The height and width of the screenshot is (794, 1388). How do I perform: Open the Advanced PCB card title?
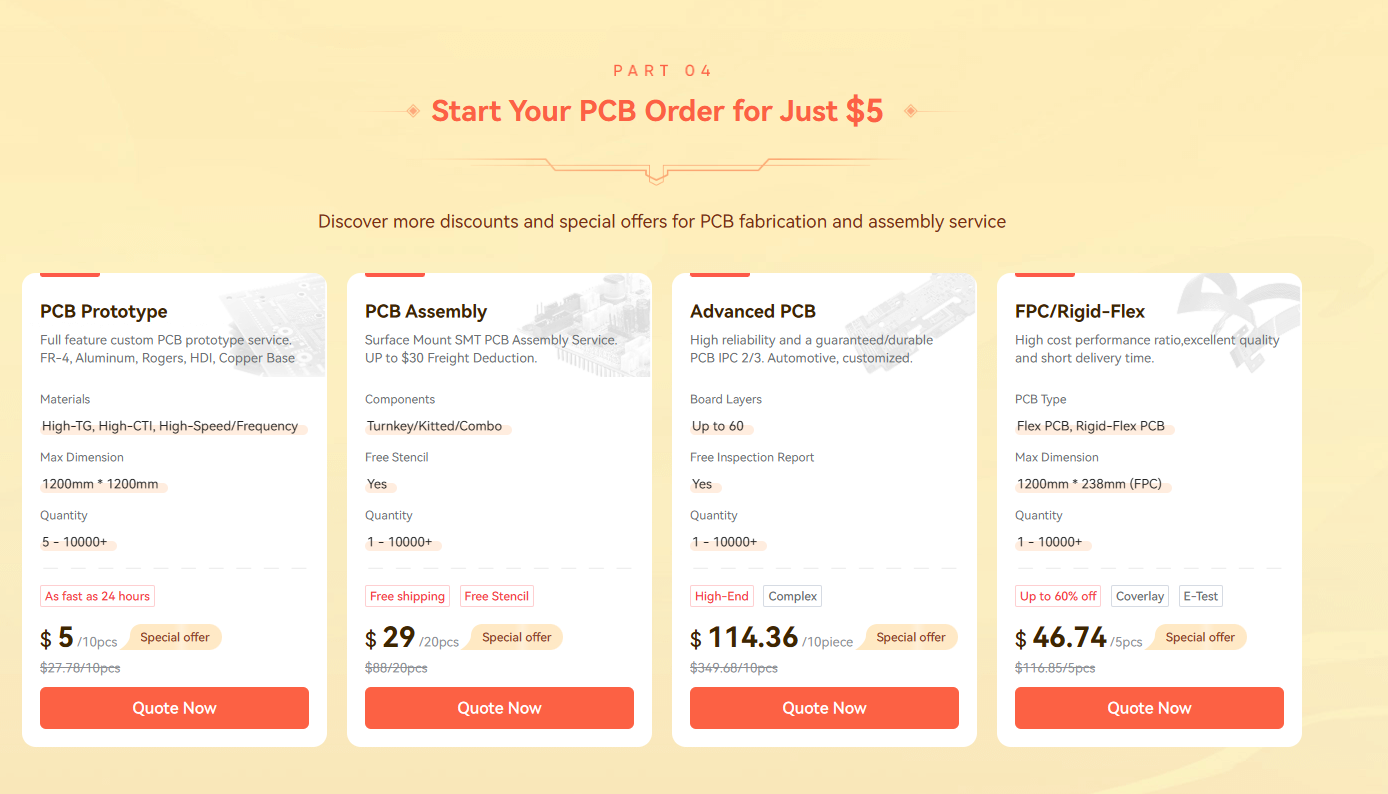753,311
